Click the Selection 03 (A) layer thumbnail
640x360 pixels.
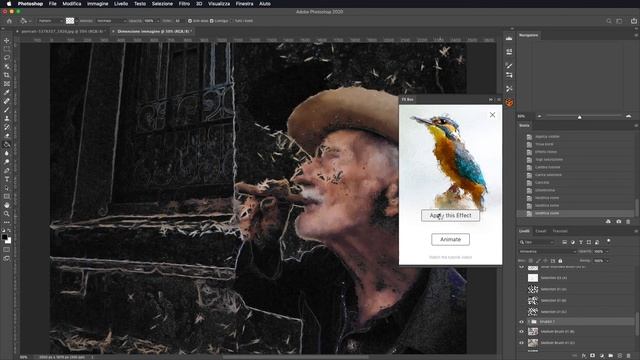coord(533,278)
